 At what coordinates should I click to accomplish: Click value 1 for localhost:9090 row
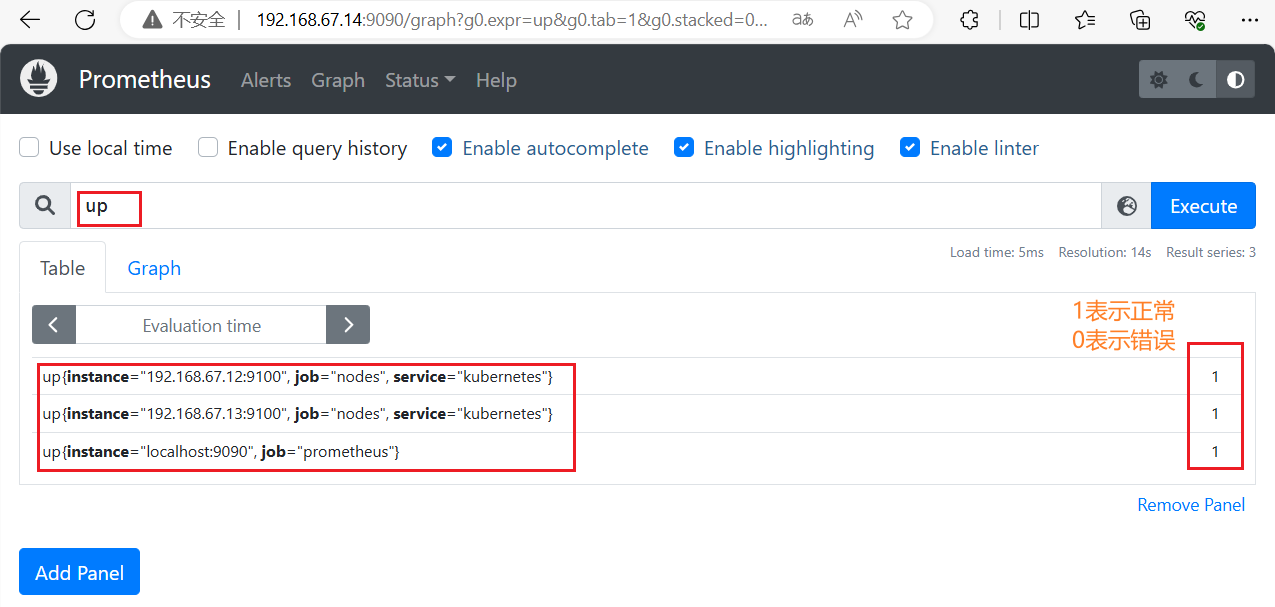[1215, 452]
